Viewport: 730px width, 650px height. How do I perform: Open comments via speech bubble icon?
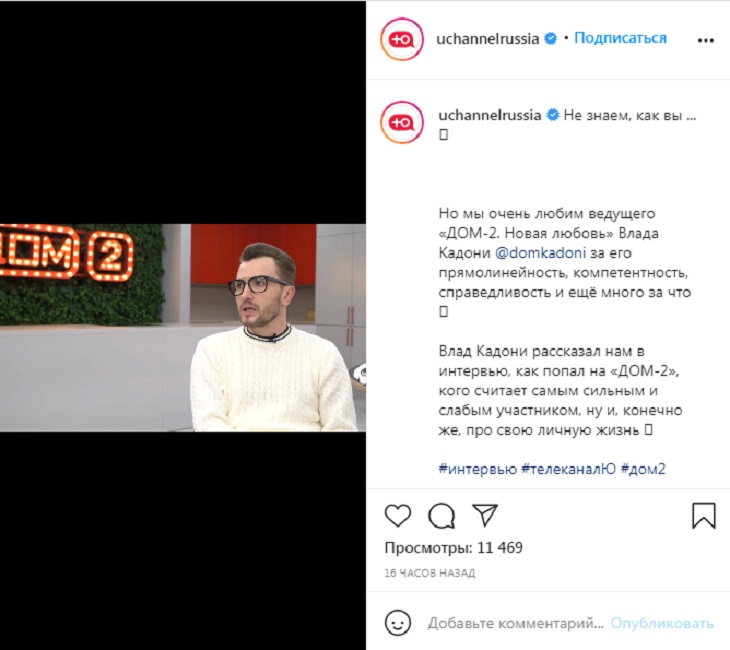(x=441, y=515)
